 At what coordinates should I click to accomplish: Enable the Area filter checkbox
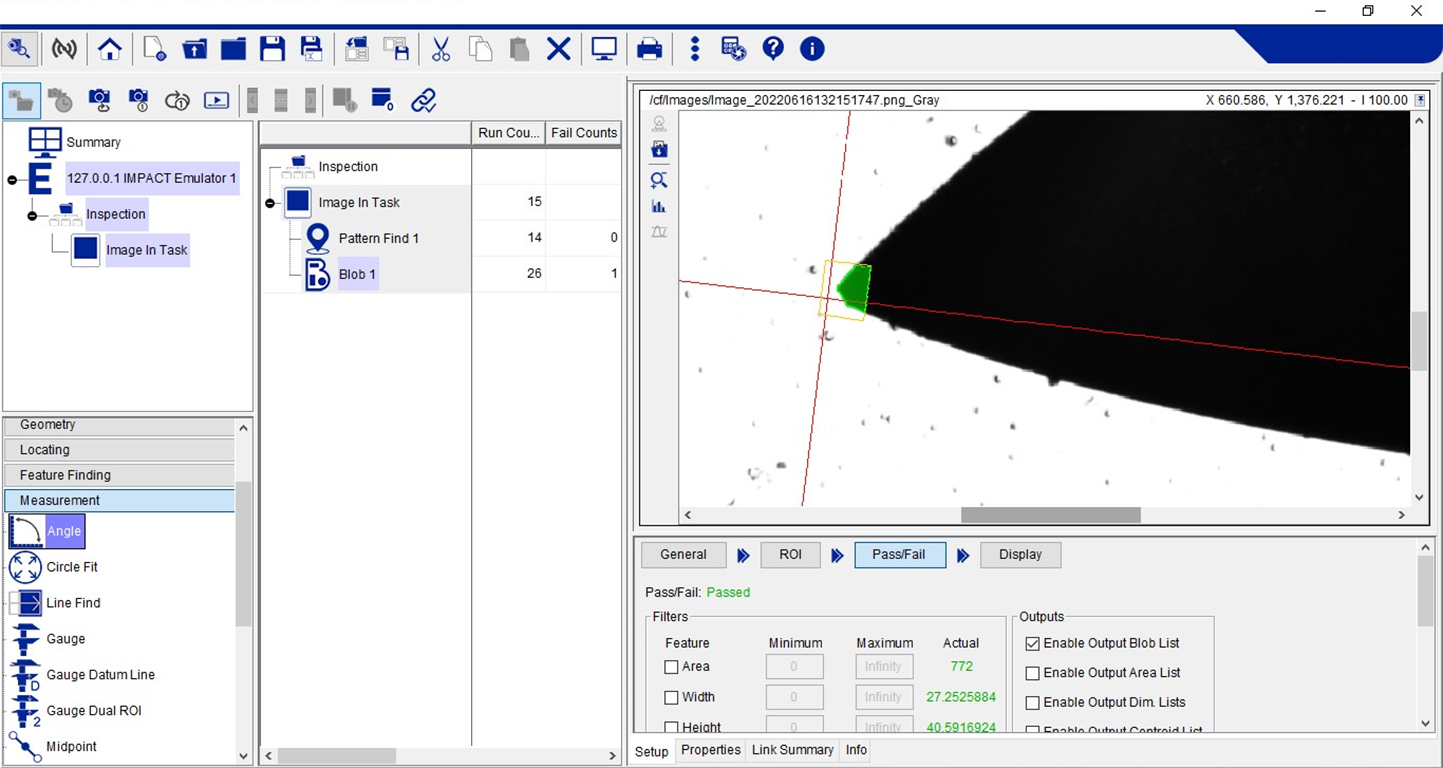[x=672, y=667]
